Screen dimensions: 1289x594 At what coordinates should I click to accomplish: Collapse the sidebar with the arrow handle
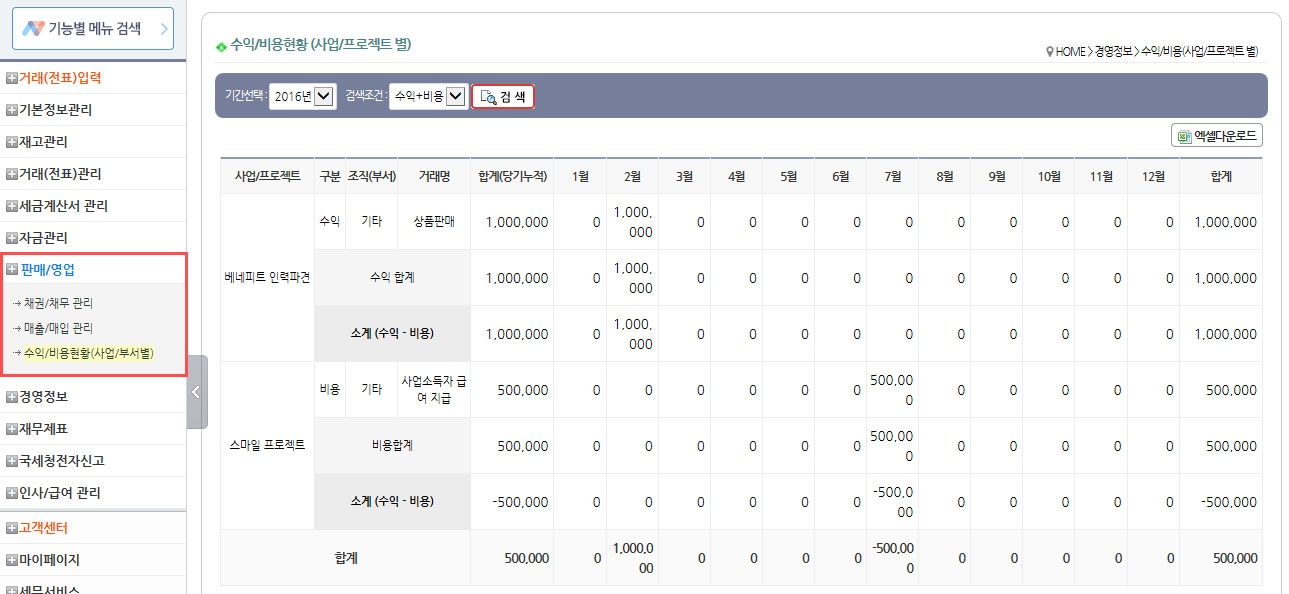(197, 392)
